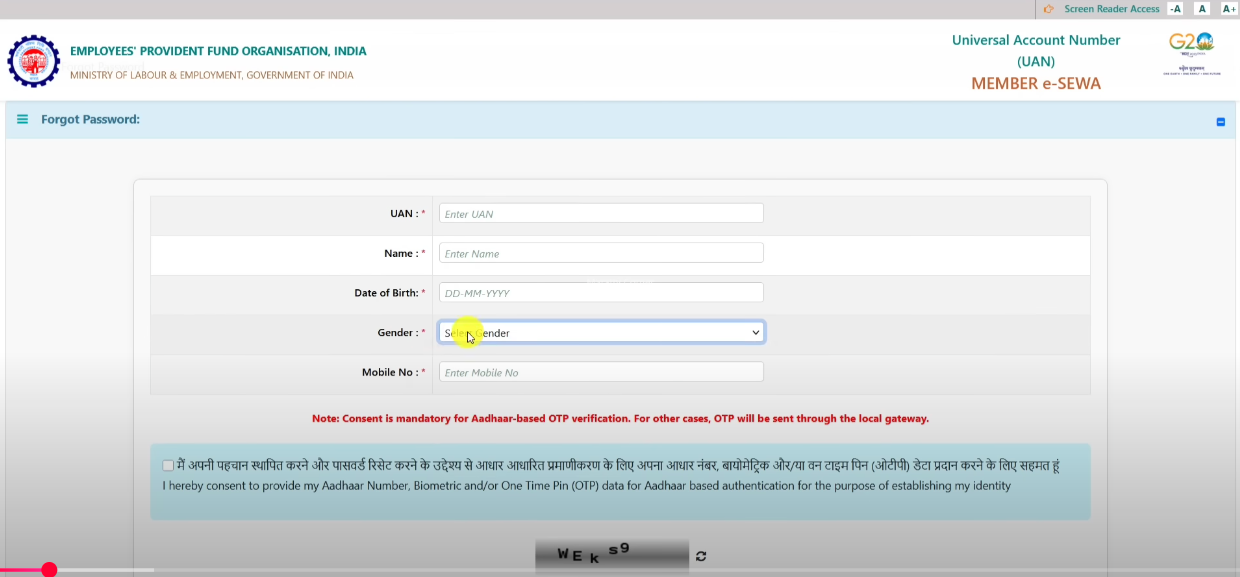Decrease font size with -A button
Viewport: 1240px width, 577px height.
click(1175, 9)
